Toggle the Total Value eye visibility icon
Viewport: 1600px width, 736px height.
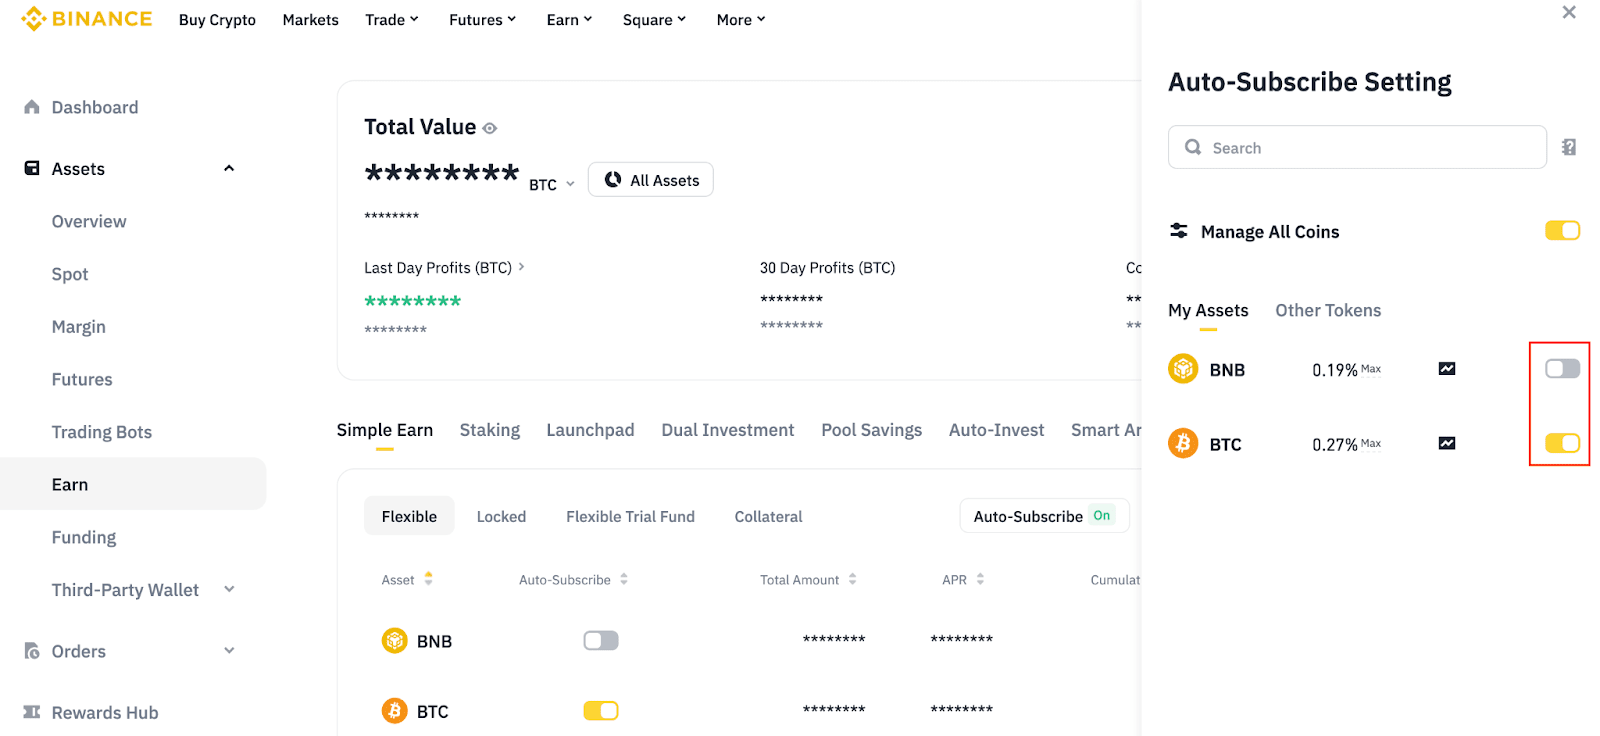490,128
